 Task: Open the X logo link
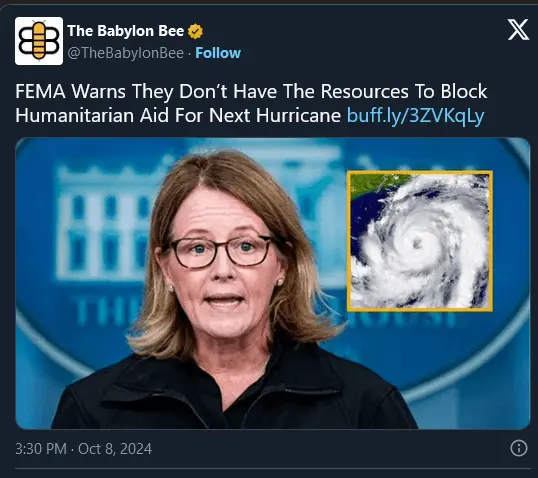click(x=518, y=30)
